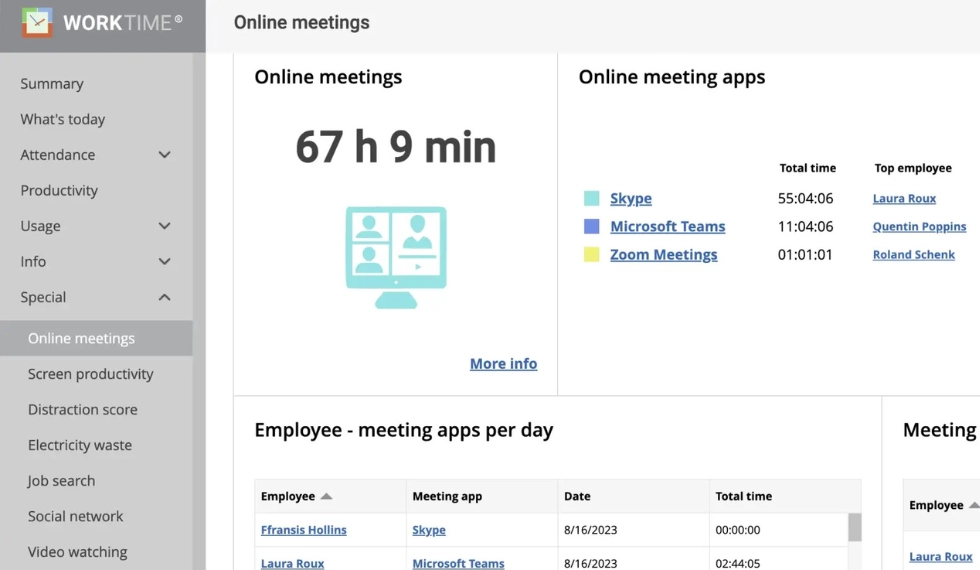The height and width of the screenshot is (570, 980).
Task: Click the 02:44:05 total time cell
Action: pyautogui.click(x=738, y=563)
